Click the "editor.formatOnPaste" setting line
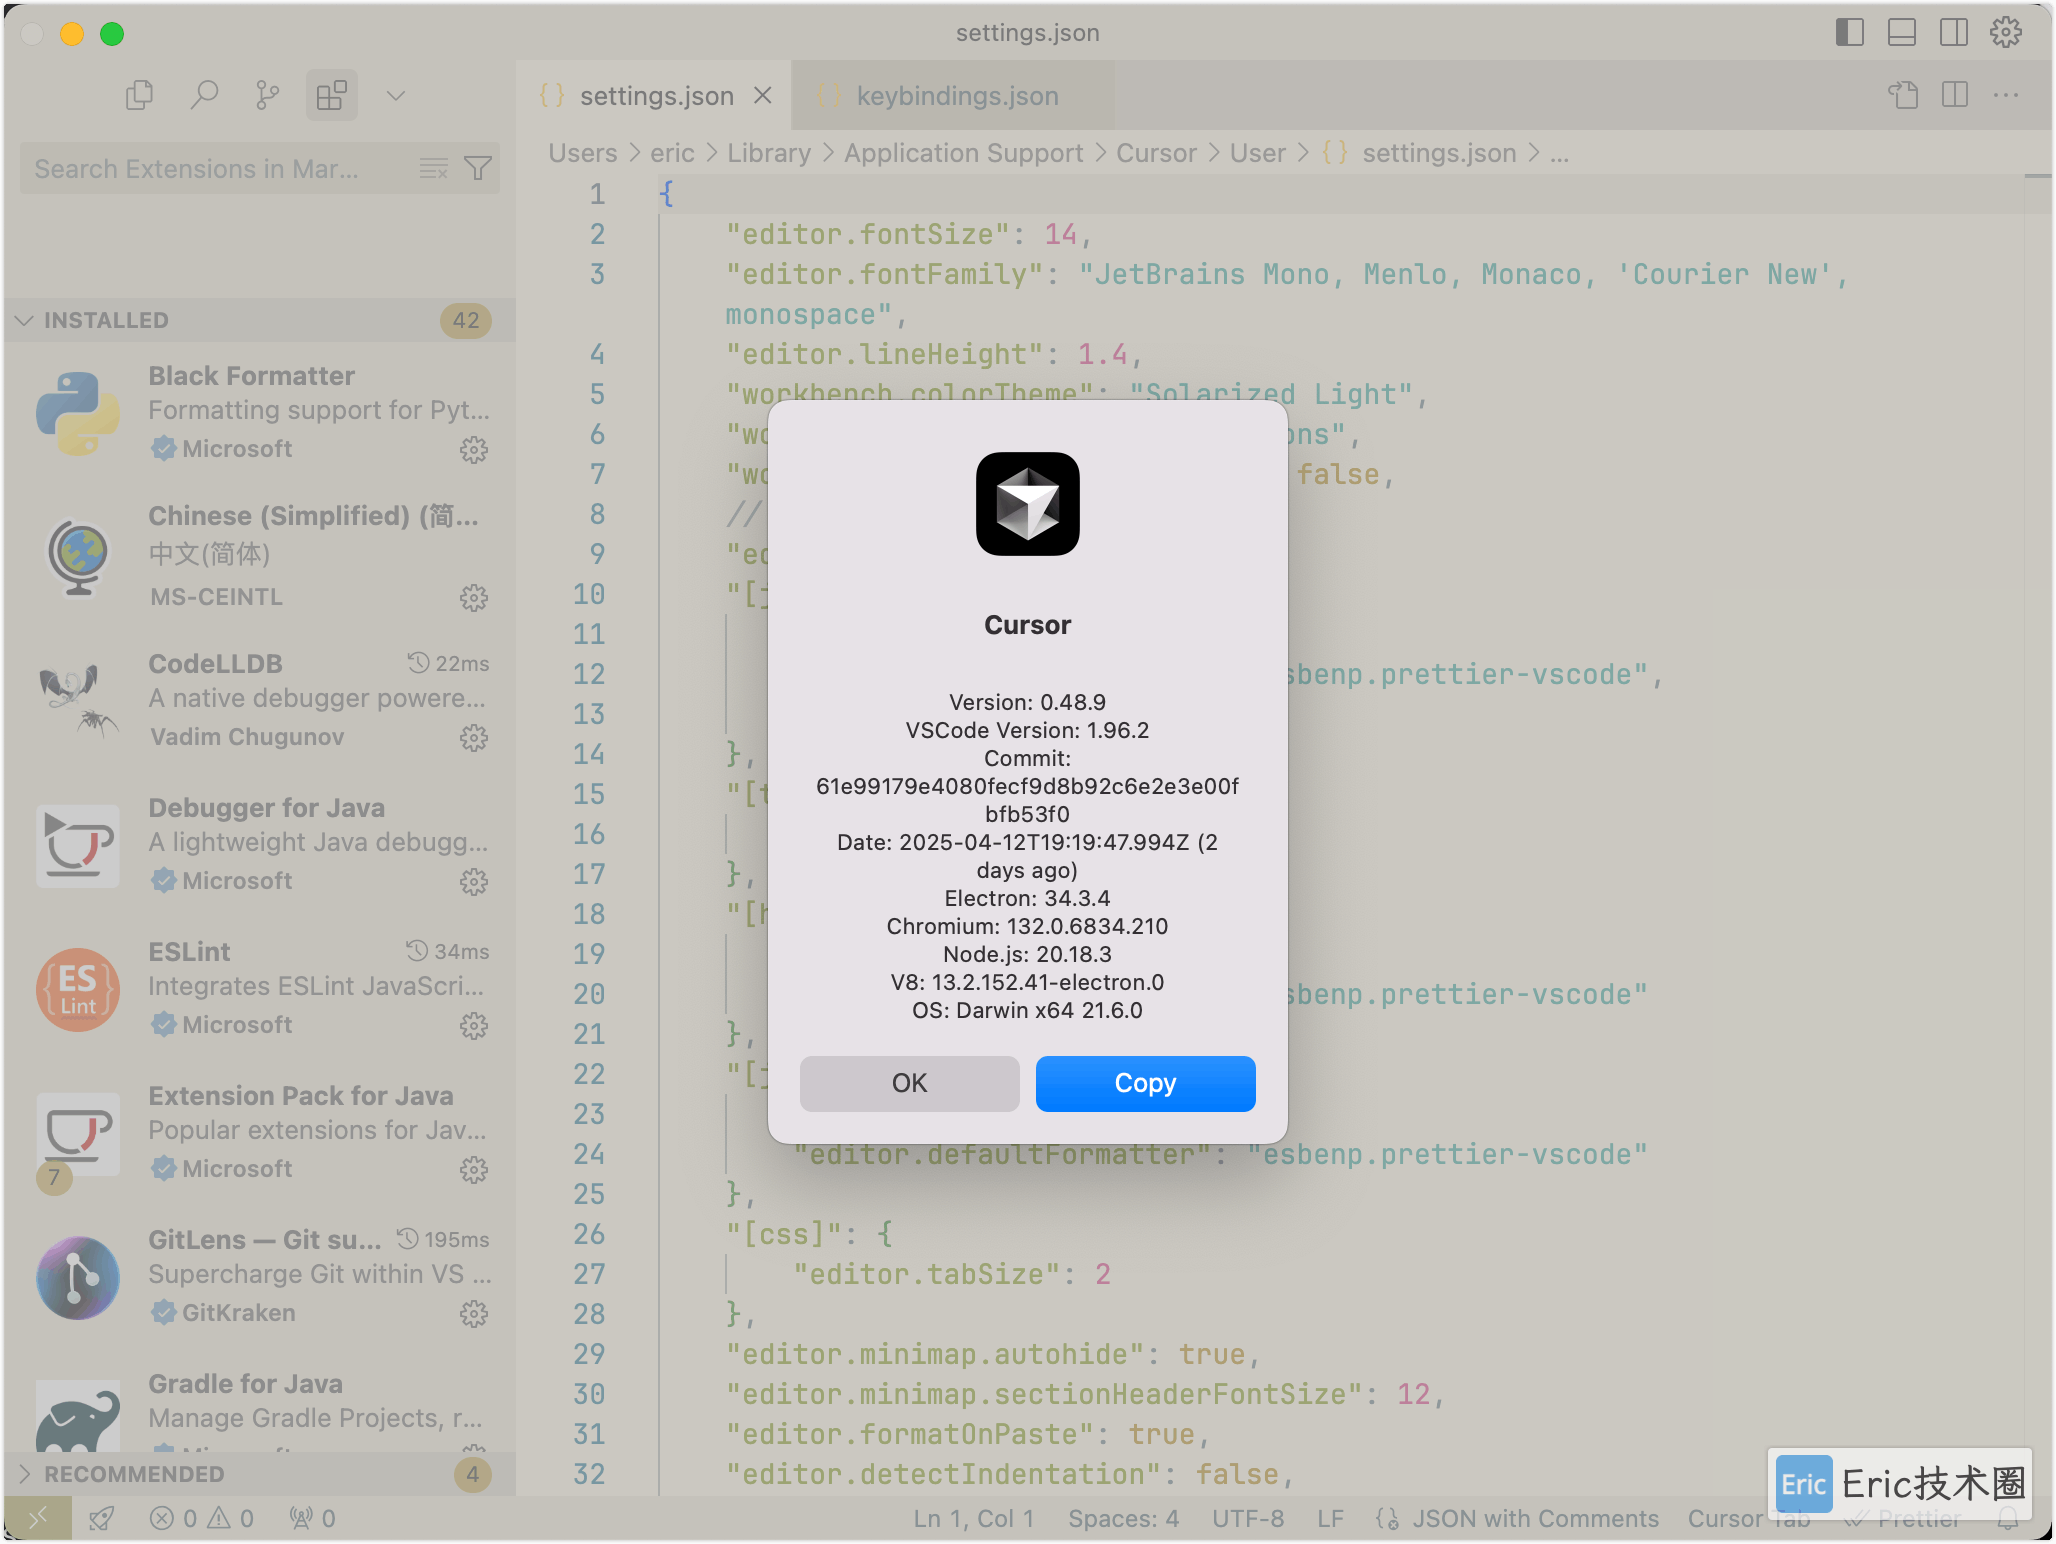This screenshot has width=2056, height=1544. point(968,1434)
